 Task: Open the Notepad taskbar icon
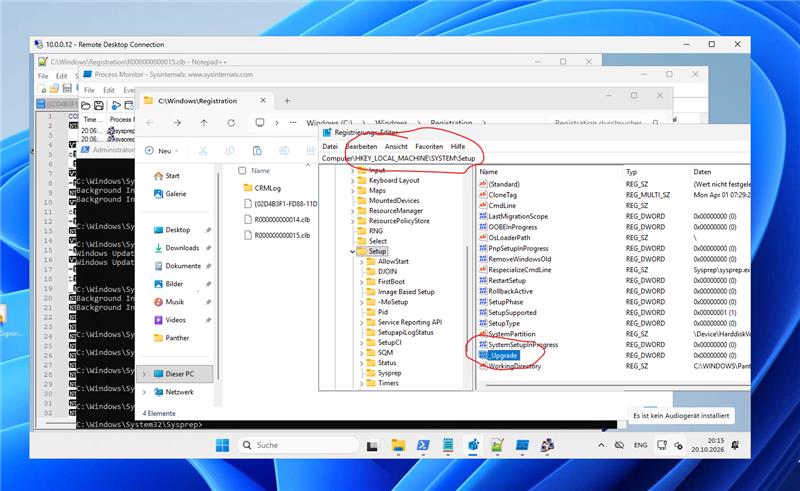[x=447, y=445]
